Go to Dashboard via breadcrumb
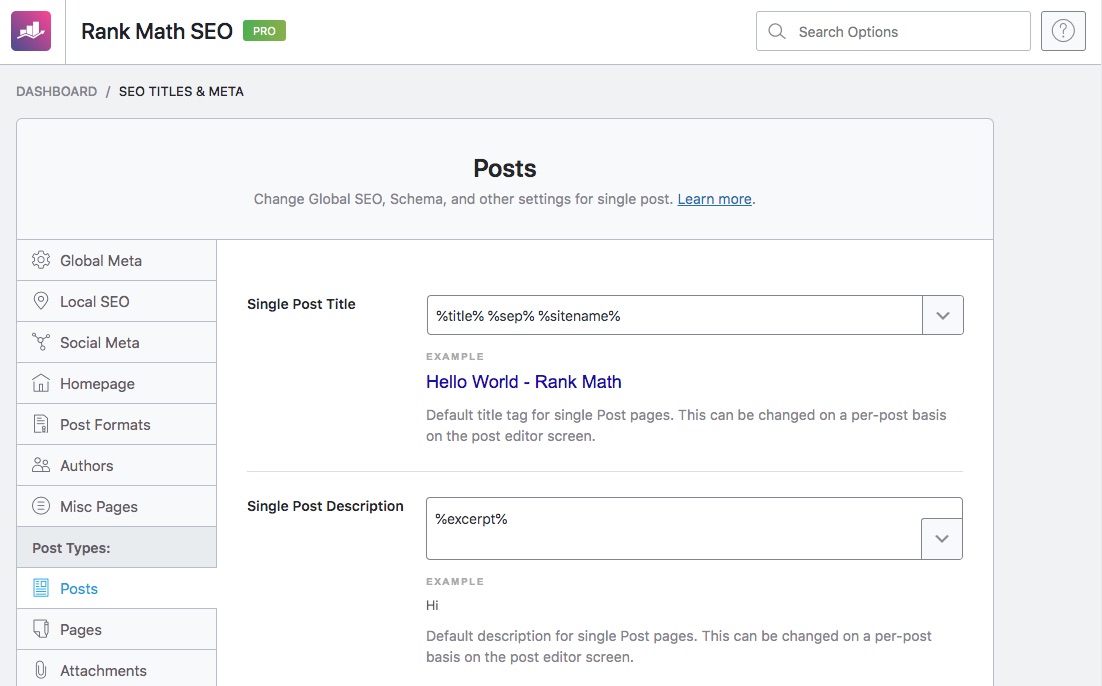 pyautogui.click(x=57, y=91)
